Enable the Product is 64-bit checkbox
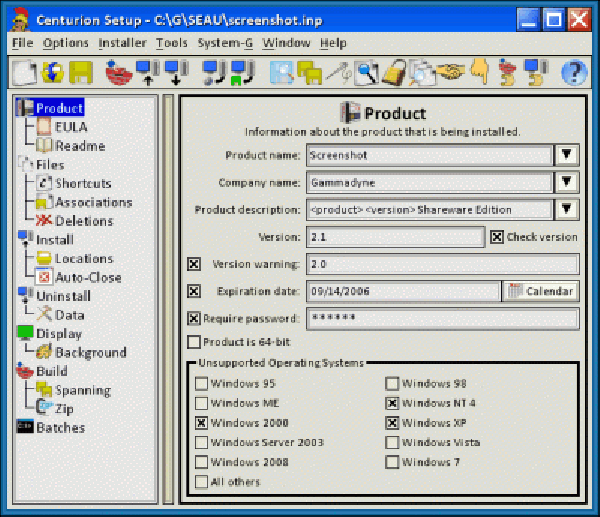600x517 pixels. 194,342
